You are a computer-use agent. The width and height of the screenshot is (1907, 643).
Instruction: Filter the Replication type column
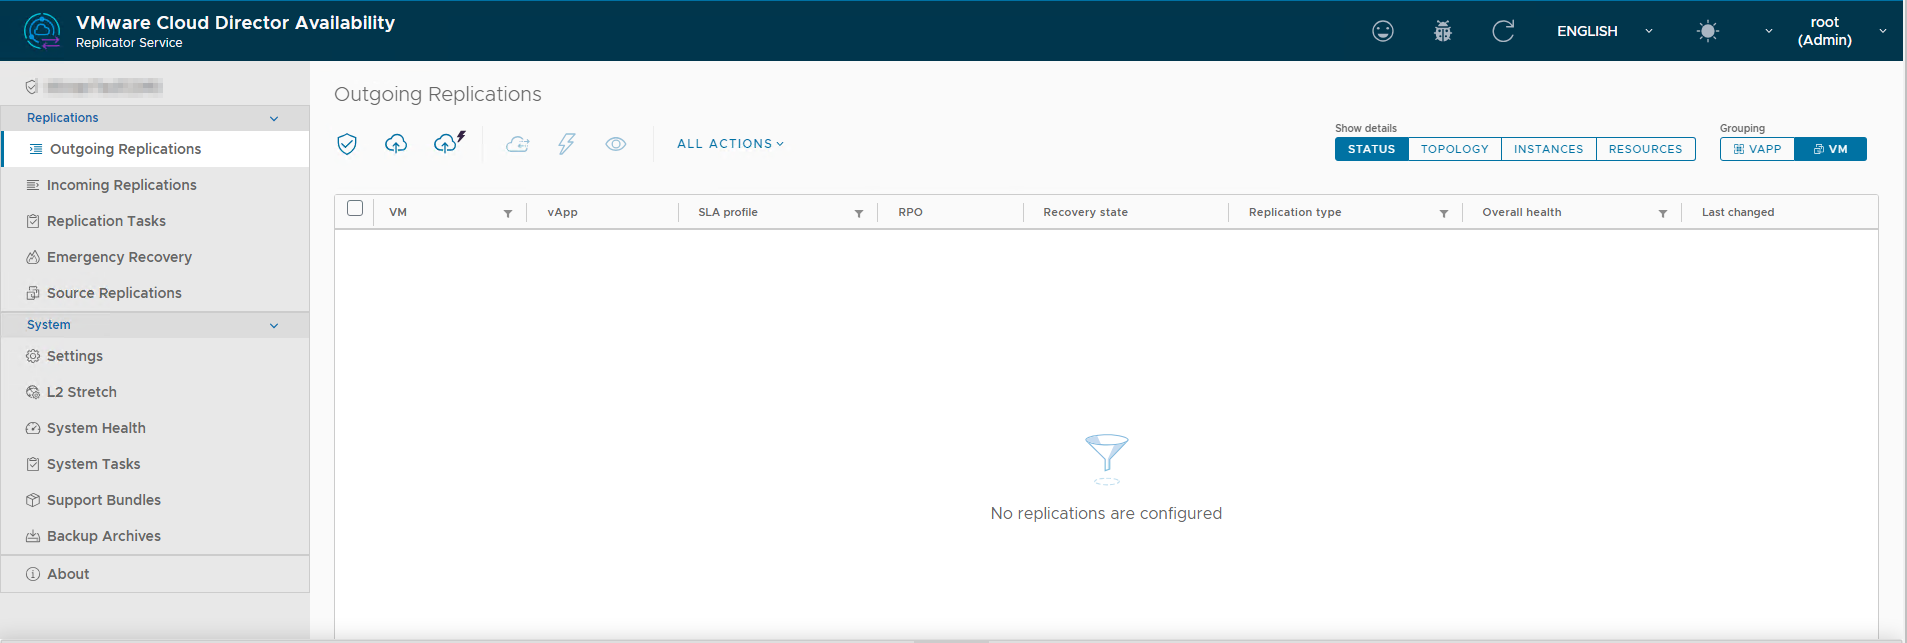[x=1443, y=213]
